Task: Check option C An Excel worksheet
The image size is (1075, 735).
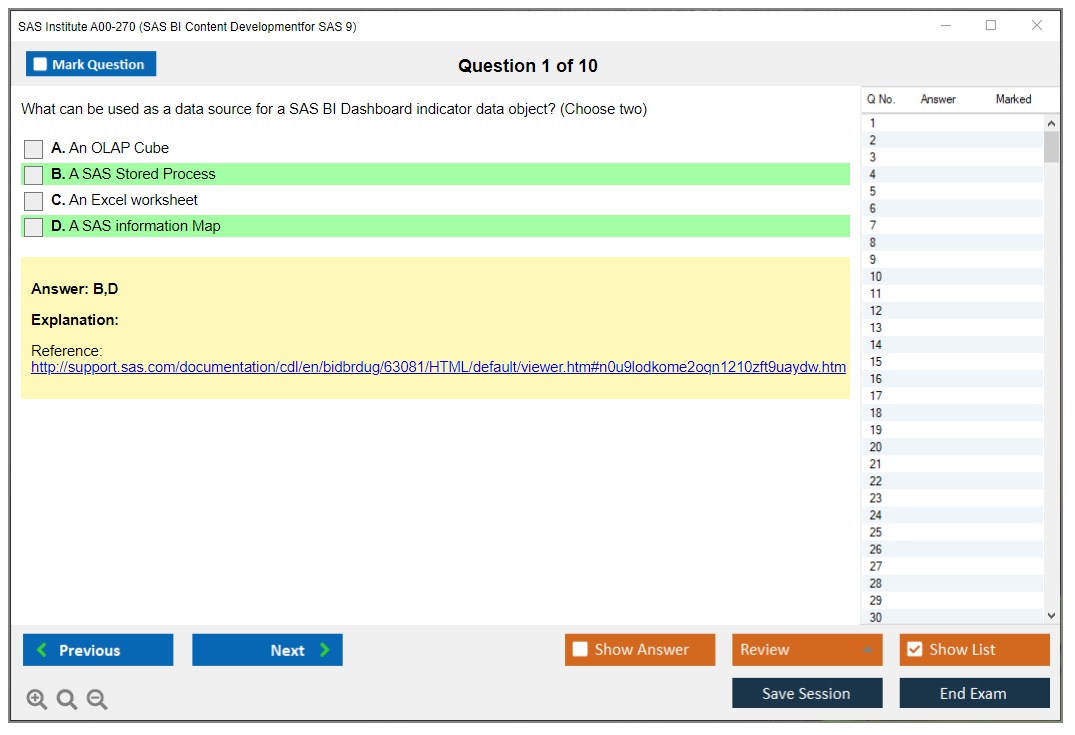Action: 34,201
